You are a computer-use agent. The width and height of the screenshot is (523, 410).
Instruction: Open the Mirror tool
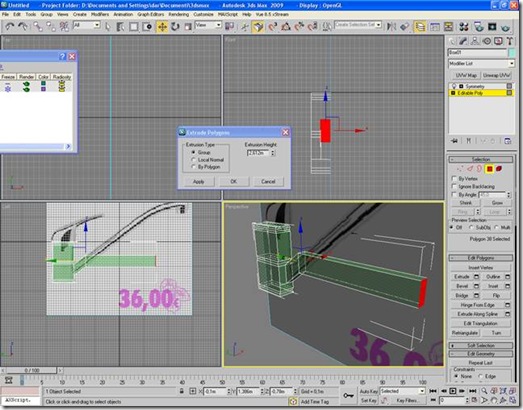(391, 26)
